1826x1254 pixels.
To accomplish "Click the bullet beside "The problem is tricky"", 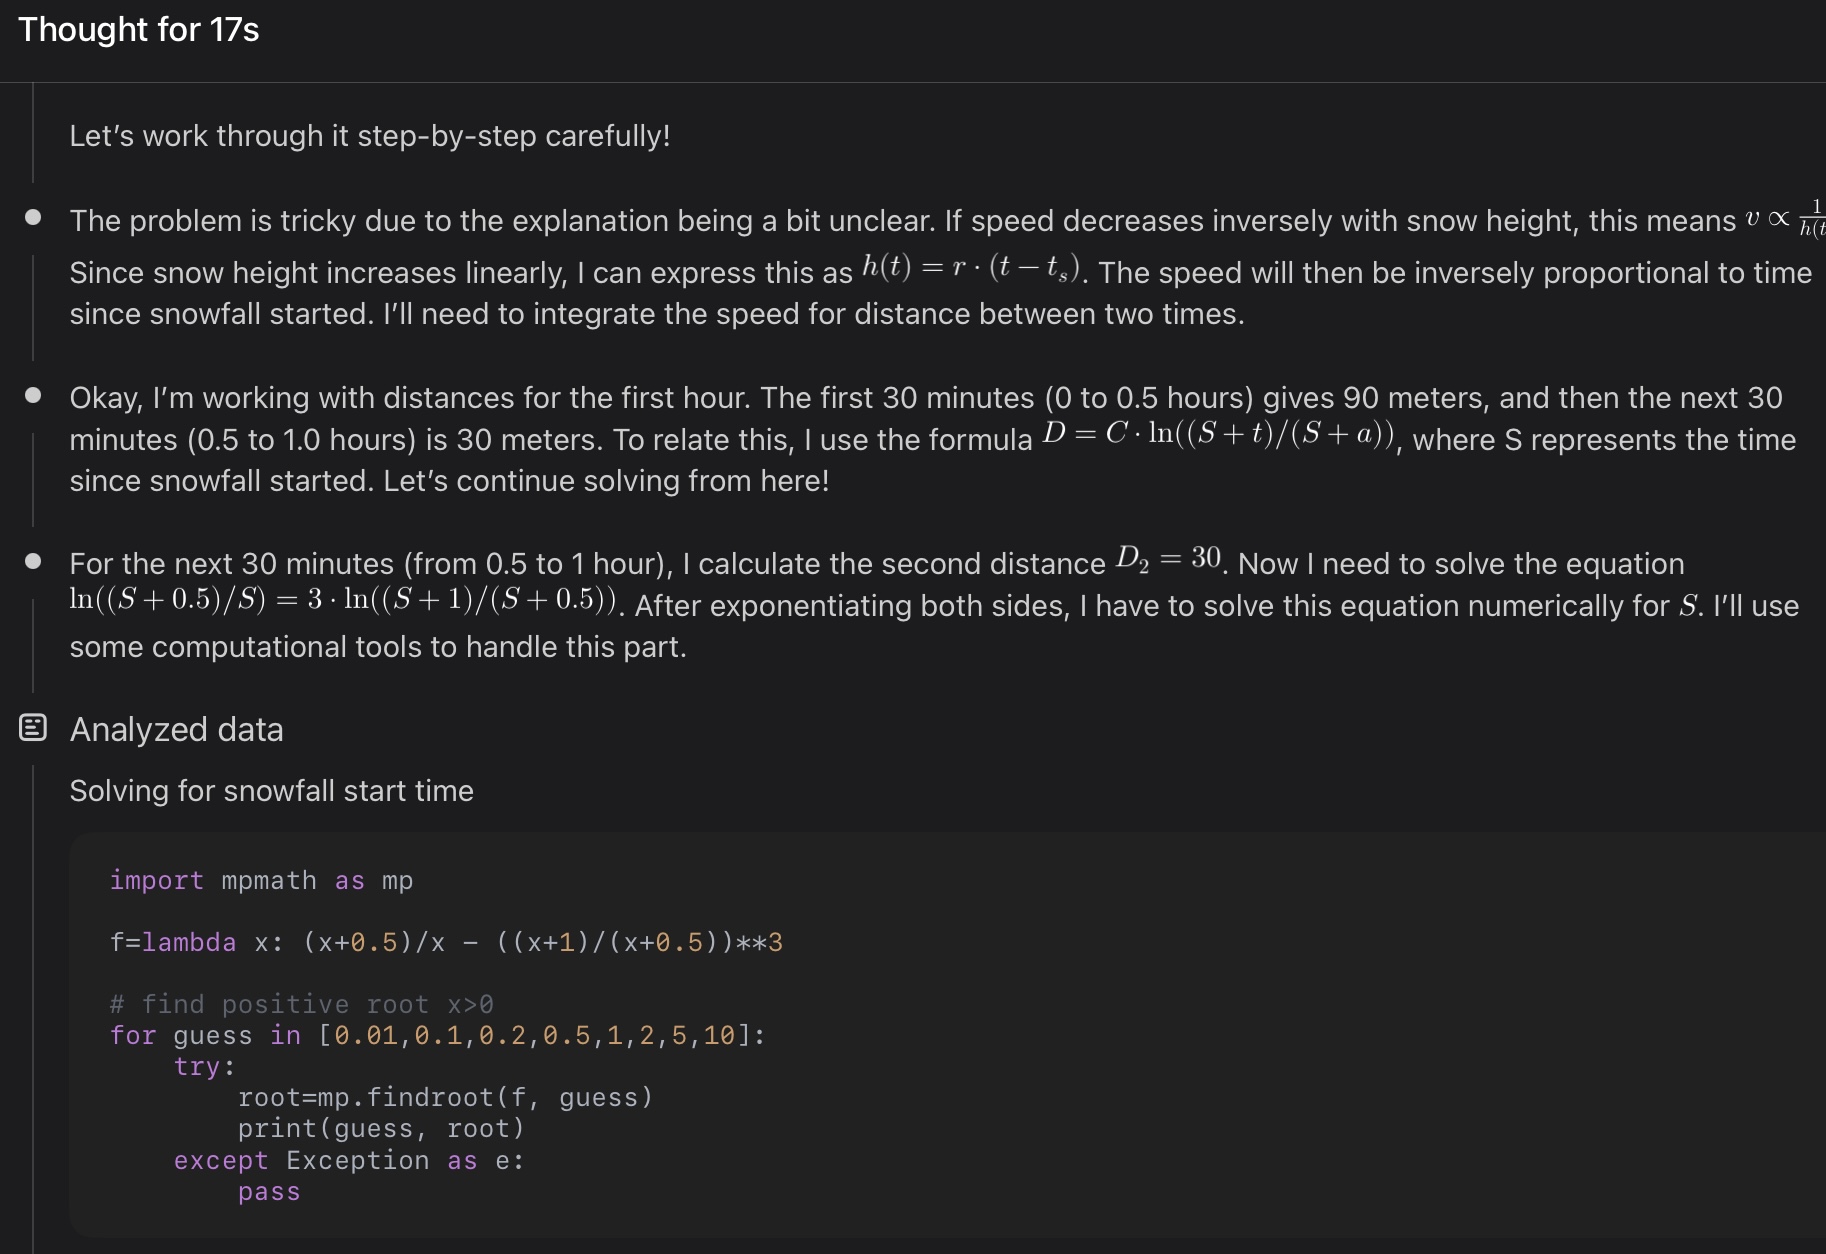I will [x=33, y=218].
